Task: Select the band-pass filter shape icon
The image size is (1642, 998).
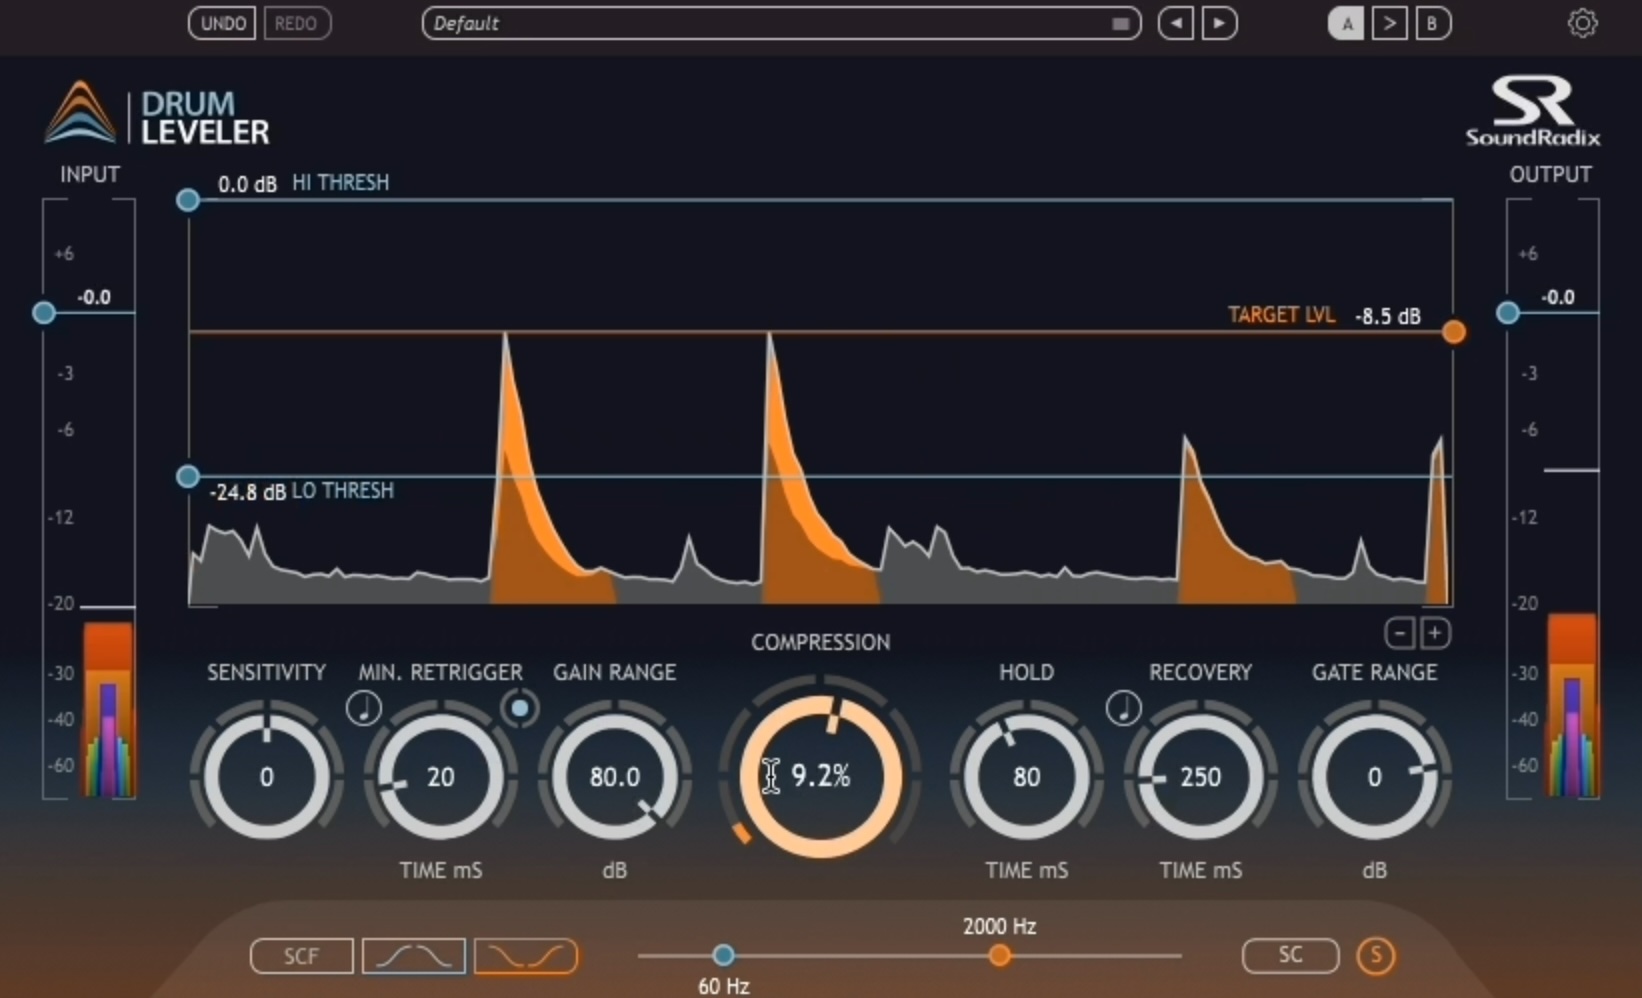Action: click(414, 956)
